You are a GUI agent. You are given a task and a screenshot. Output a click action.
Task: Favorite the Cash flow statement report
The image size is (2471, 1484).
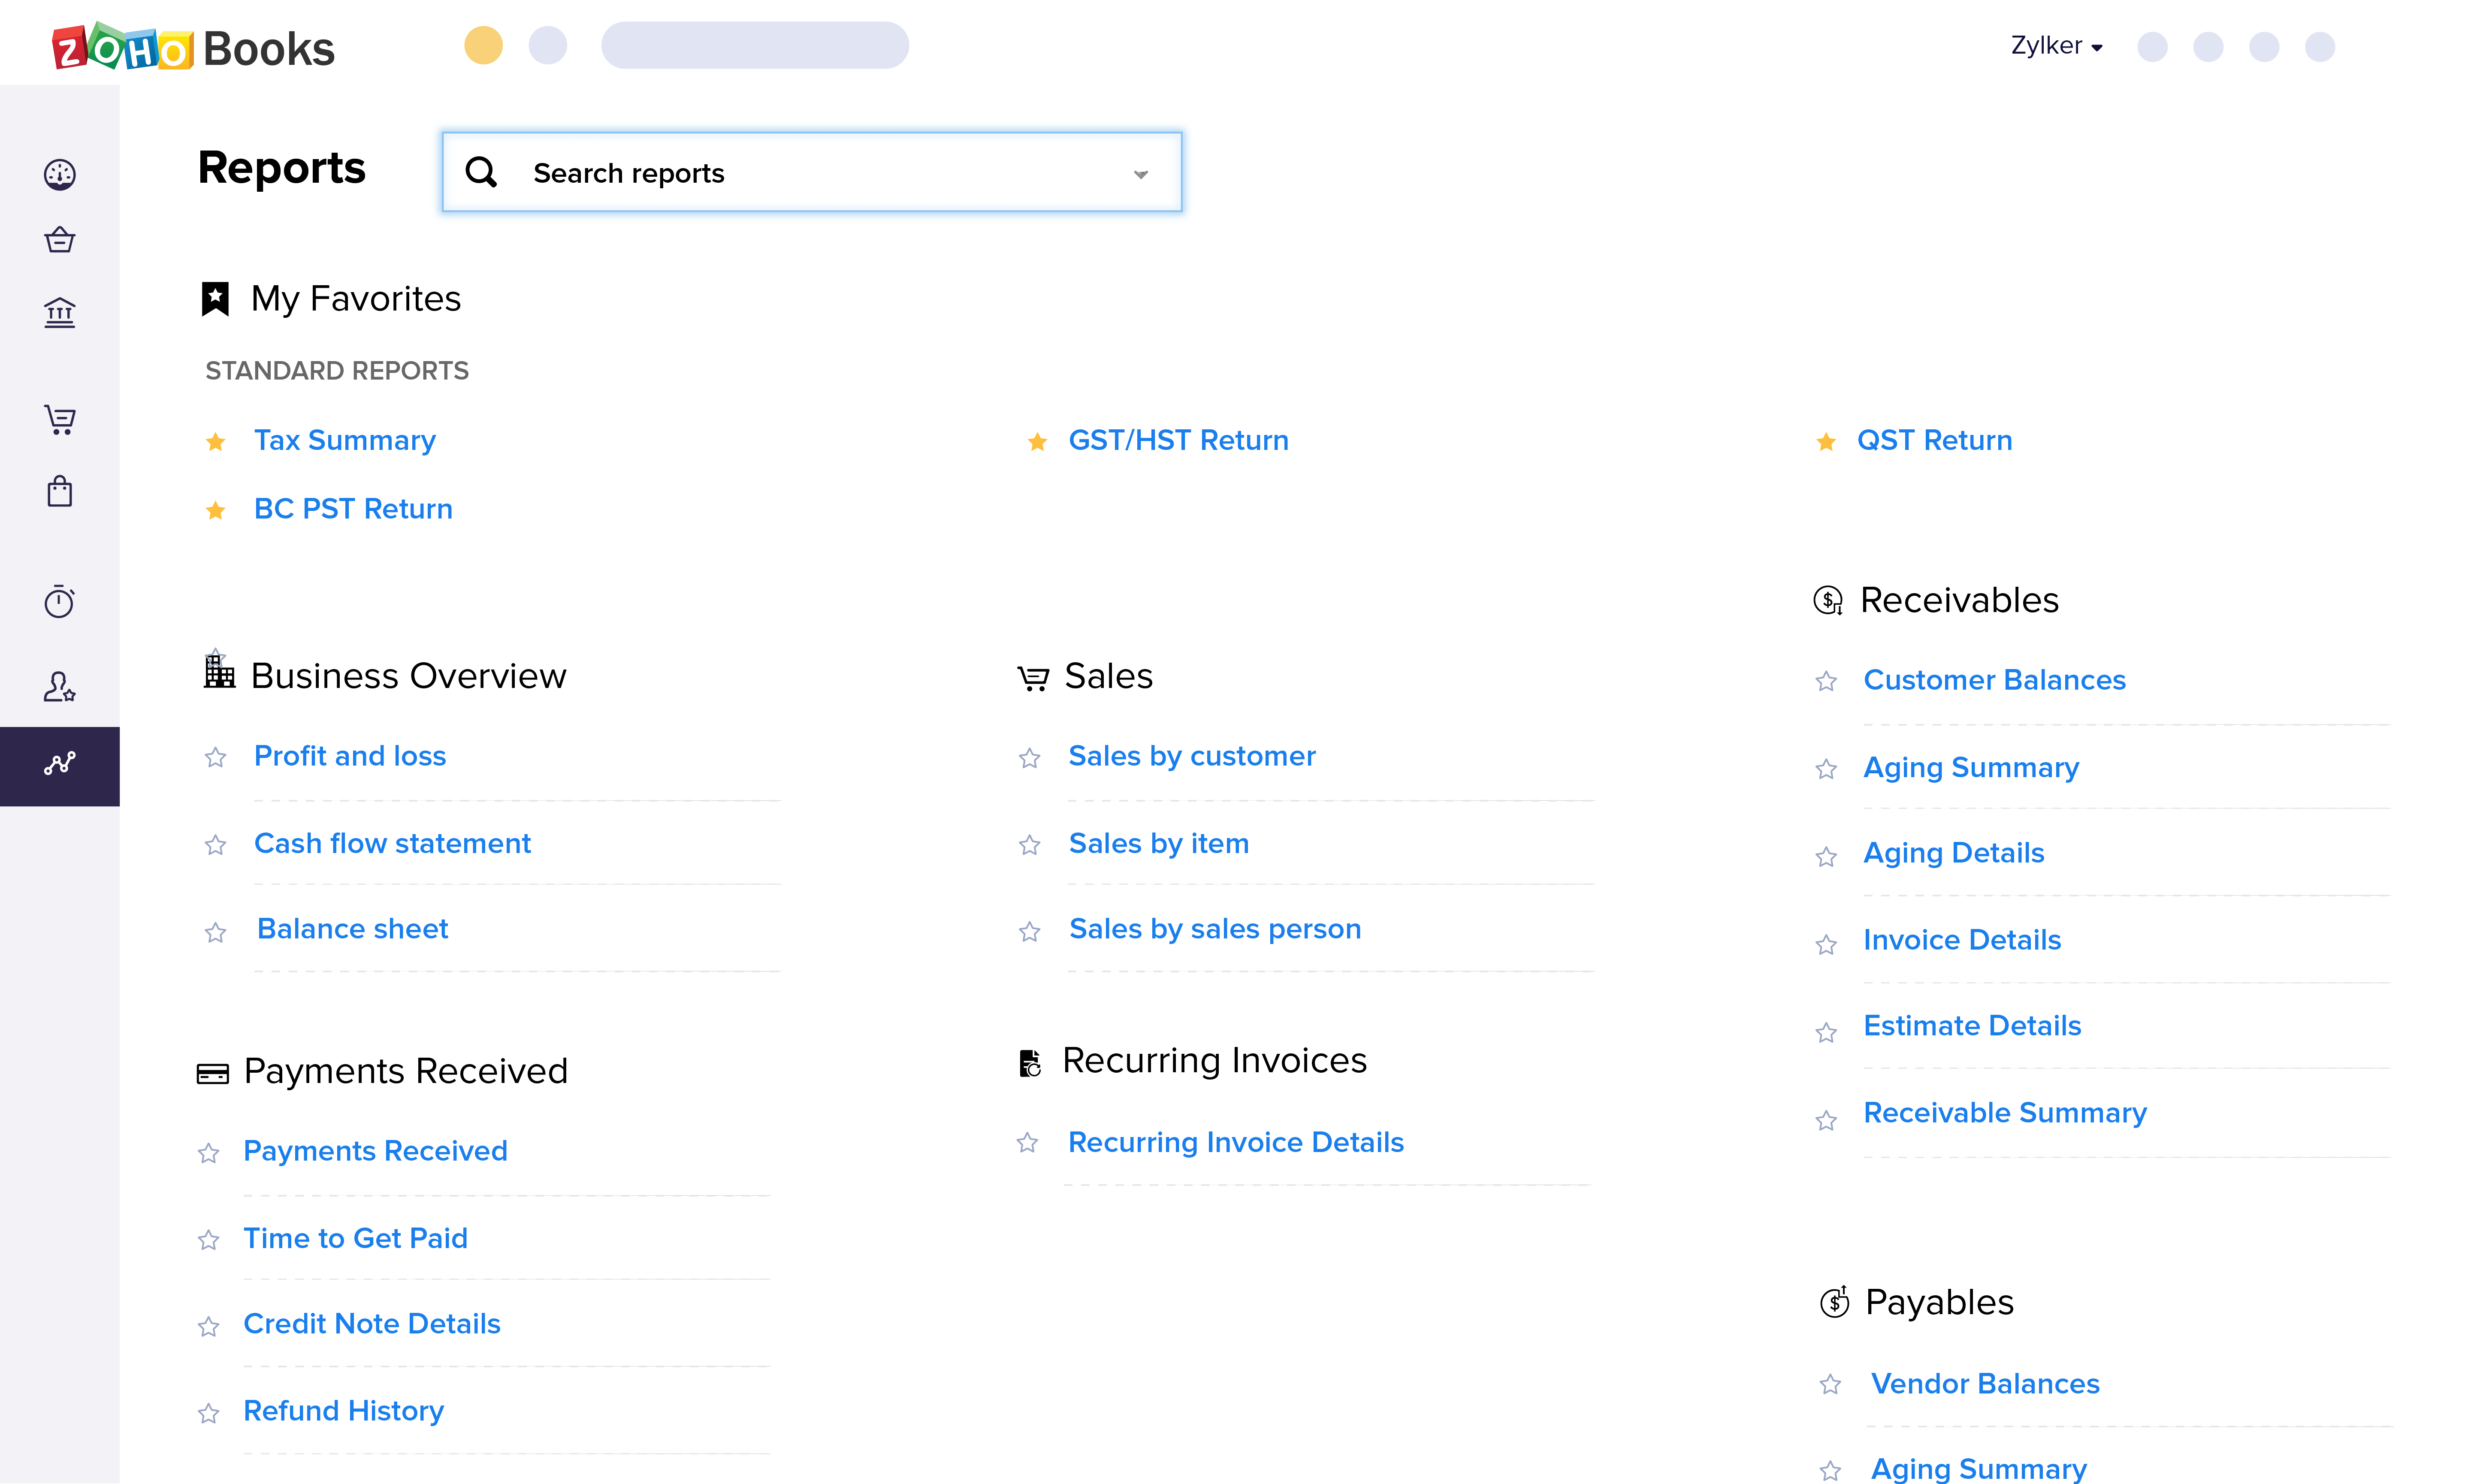pos(215,845)
